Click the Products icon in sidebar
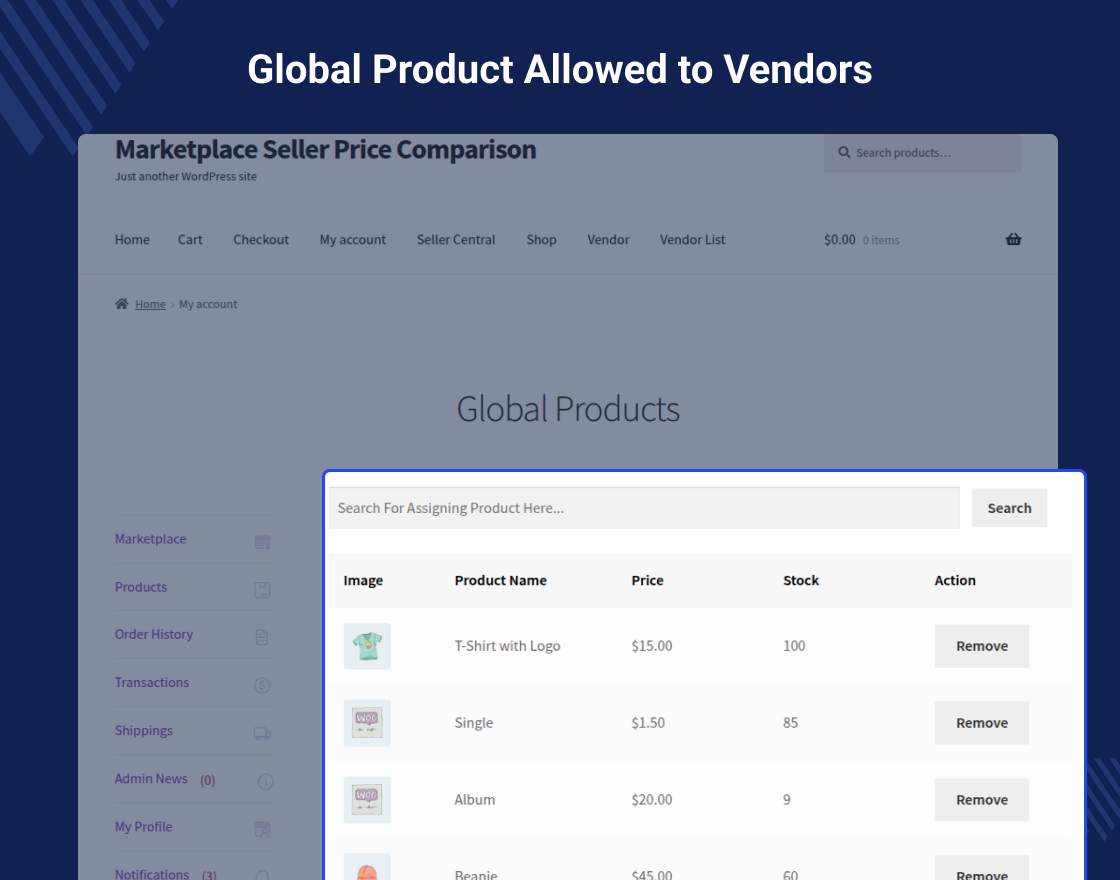The image size is (1120, 880). (262, 590)
